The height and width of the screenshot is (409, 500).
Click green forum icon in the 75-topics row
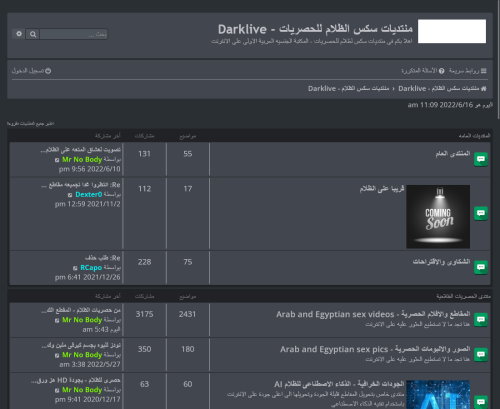coord(481,267)
